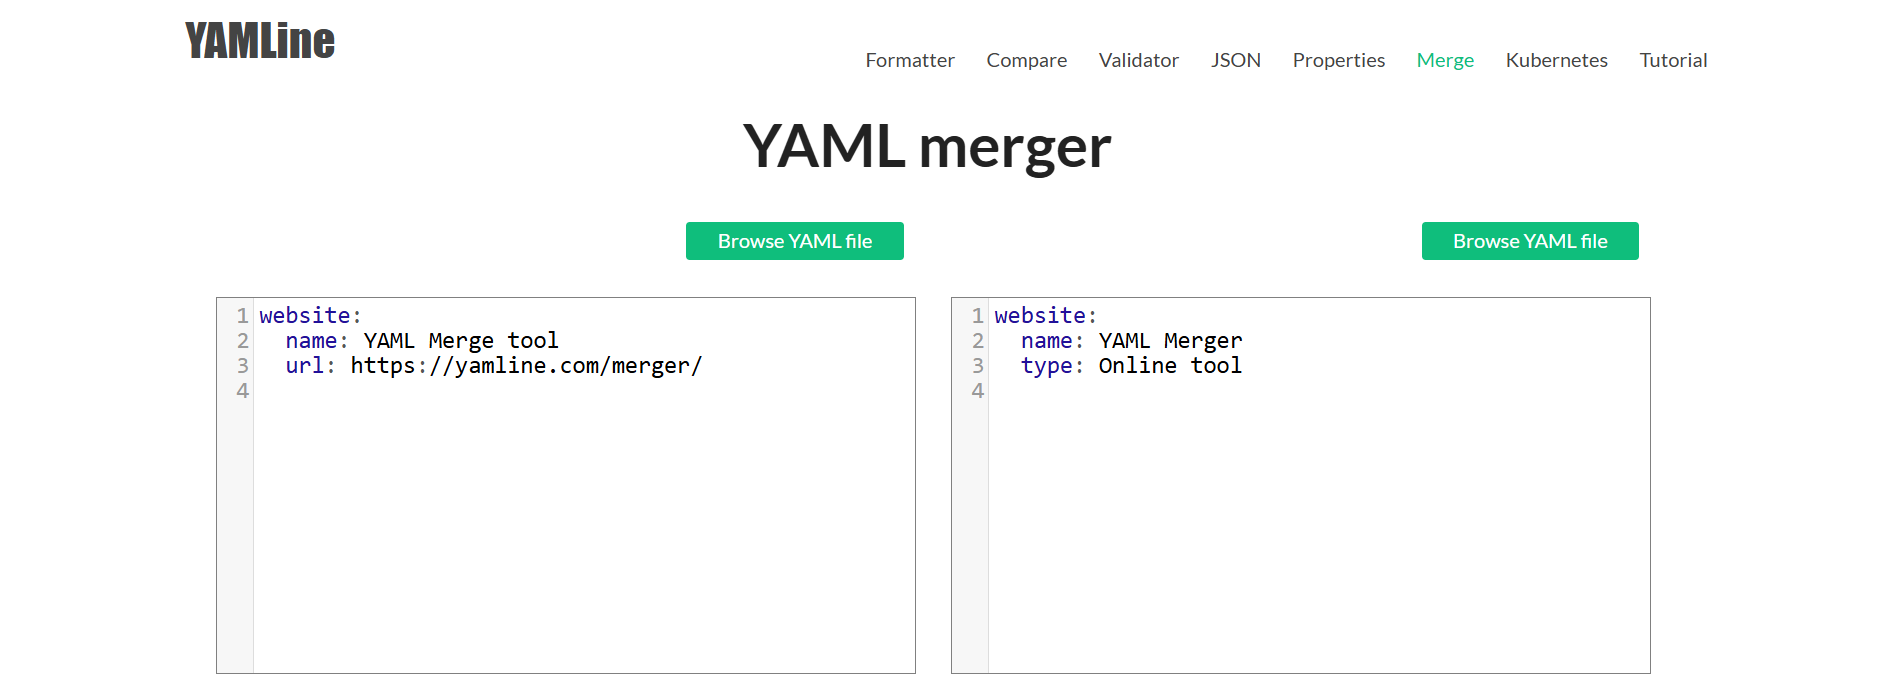Viewport: 1892px width, 693px height.
Task: Click line number 1 in the right editor
Action: click(x=976, y=314)
